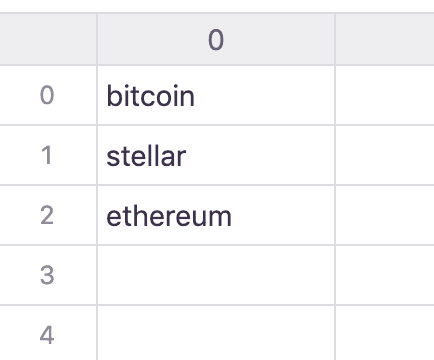
Task: Click second-column empty cell in row 4
Action: 385,333
